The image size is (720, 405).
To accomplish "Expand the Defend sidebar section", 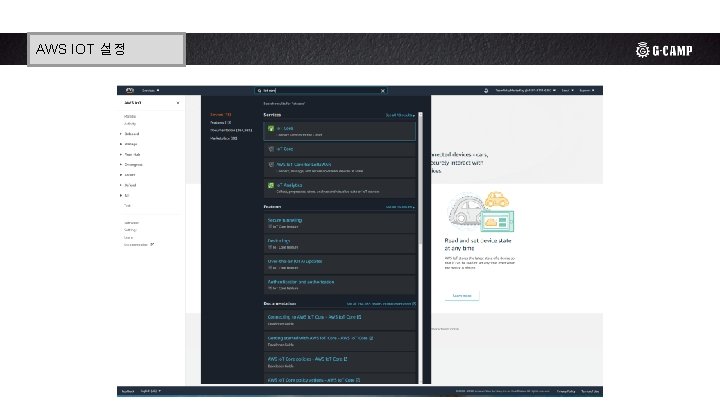I will 128,185.
